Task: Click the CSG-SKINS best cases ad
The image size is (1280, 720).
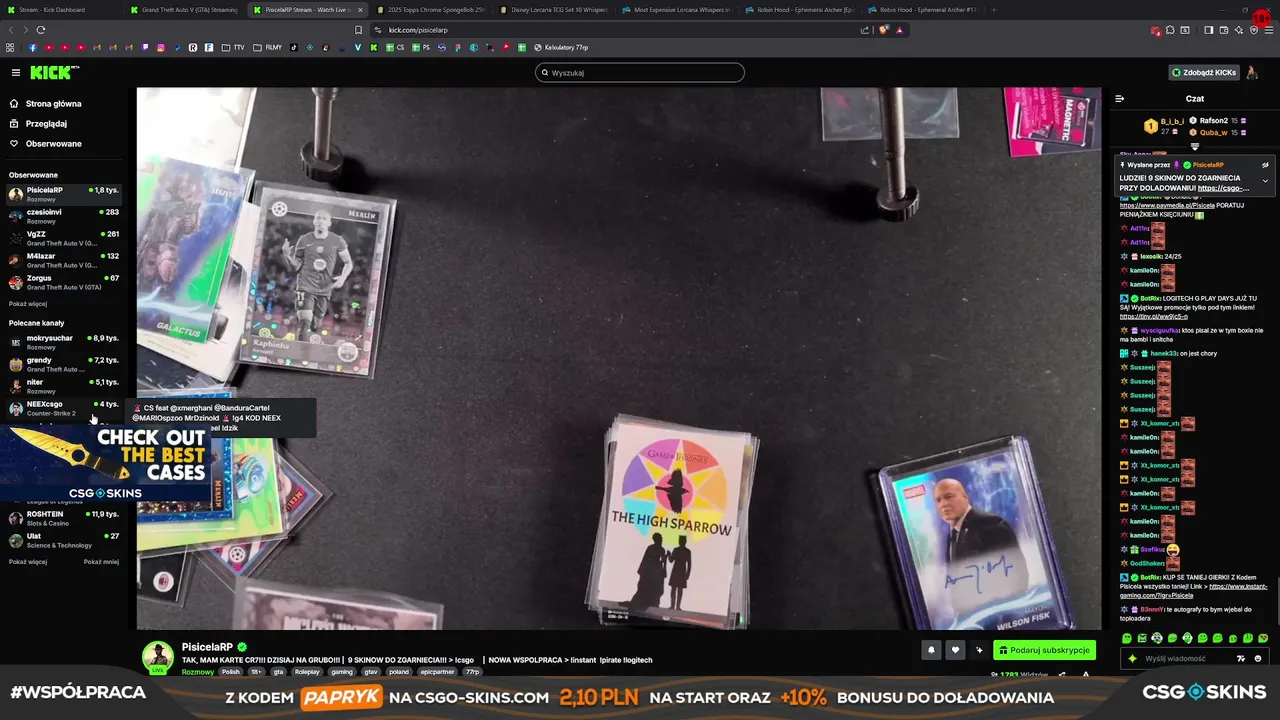Action: [x=105, y=464]
